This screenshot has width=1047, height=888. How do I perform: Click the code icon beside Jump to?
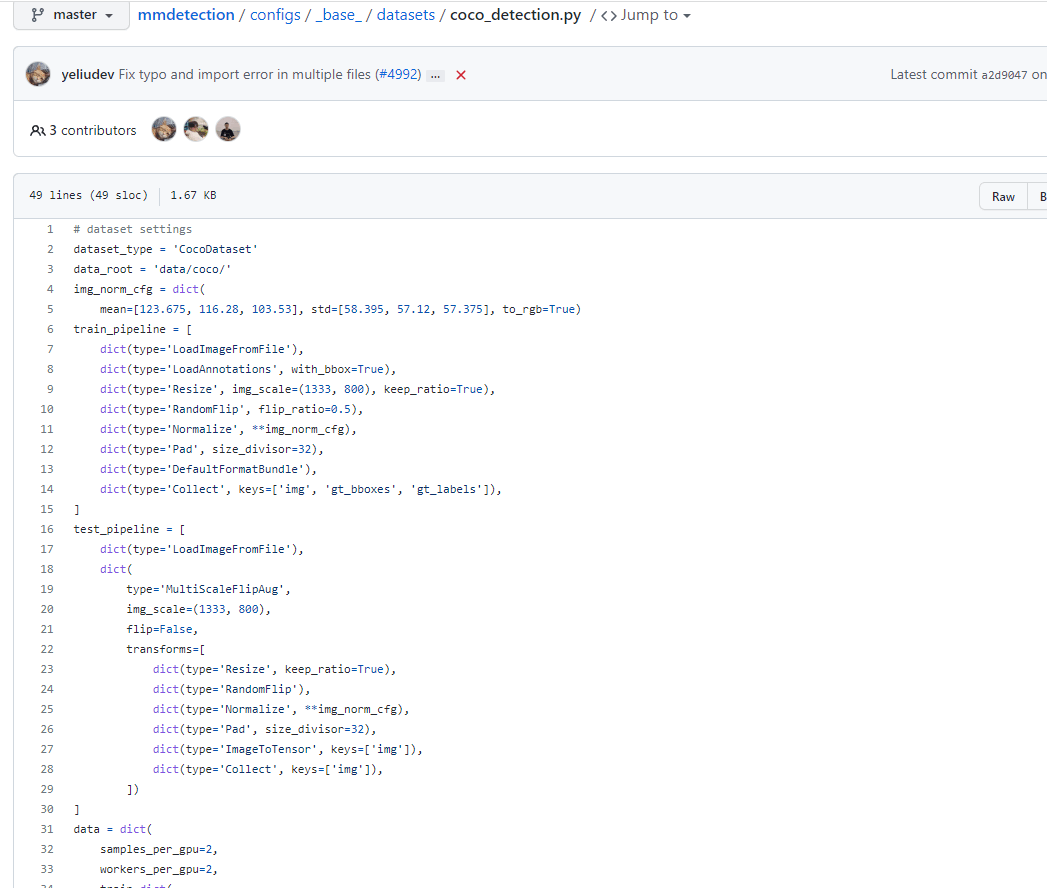(x=610, y=15)
